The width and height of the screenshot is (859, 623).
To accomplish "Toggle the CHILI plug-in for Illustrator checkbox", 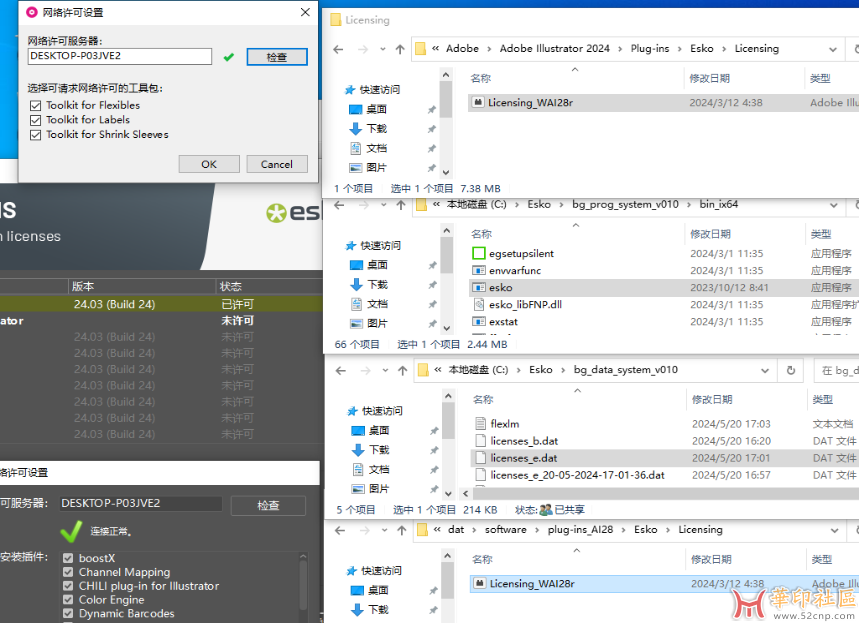I will [68, 586].
